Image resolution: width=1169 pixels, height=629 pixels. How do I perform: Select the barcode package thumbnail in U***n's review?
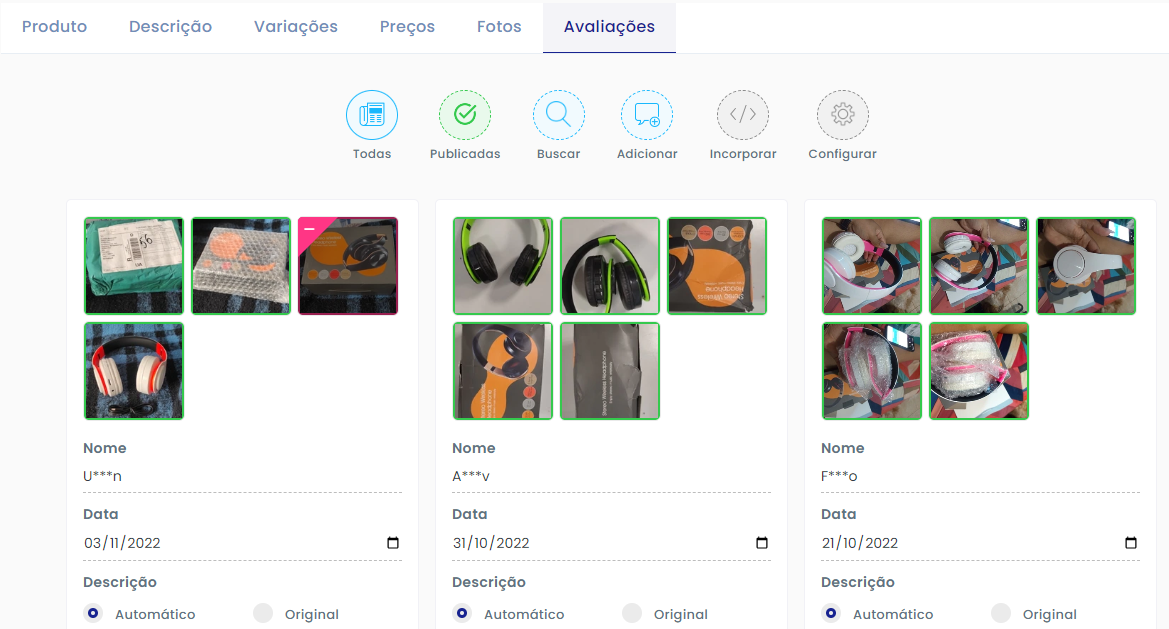click(133, 265)
